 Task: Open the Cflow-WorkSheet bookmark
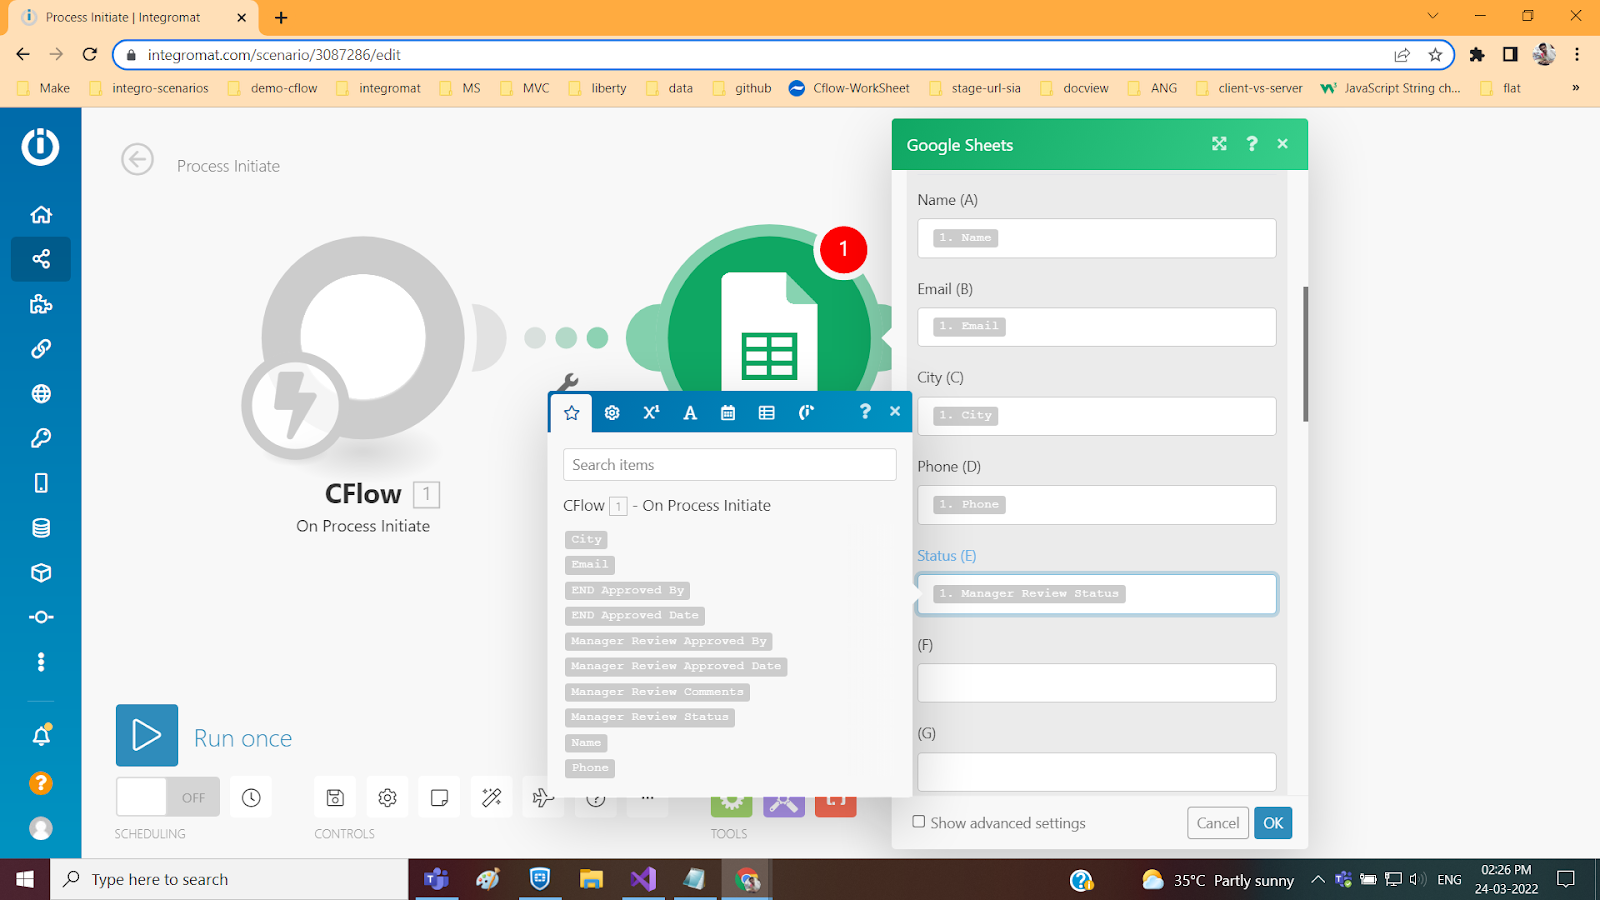coord(849,88)
